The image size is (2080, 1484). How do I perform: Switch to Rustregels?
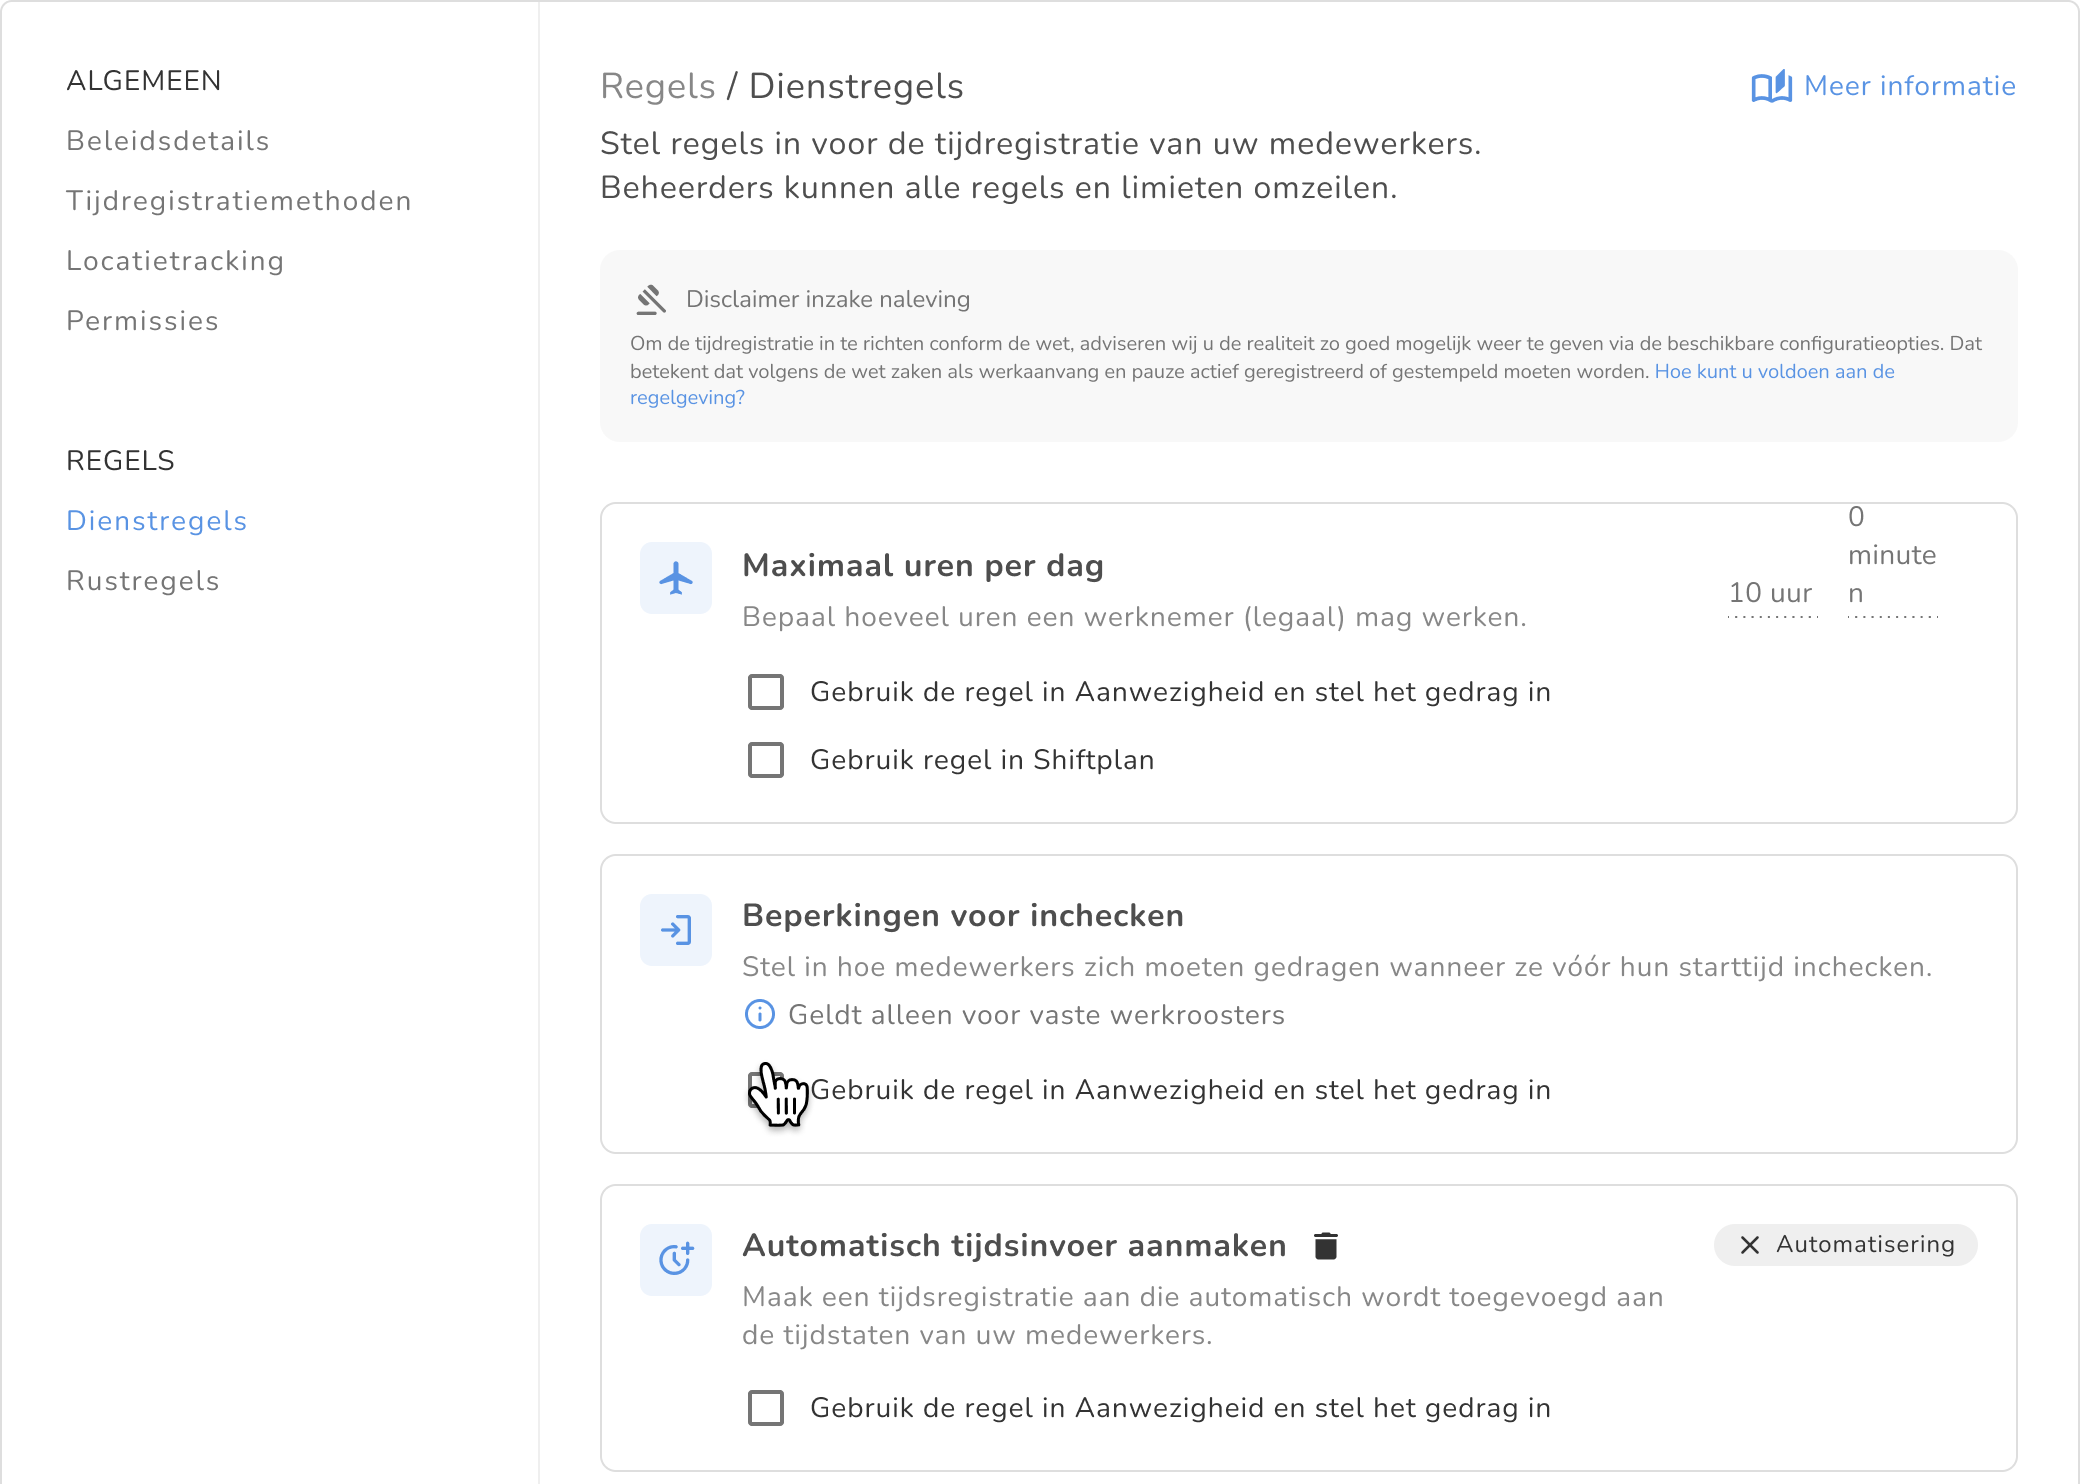click(x=143, y=581)
